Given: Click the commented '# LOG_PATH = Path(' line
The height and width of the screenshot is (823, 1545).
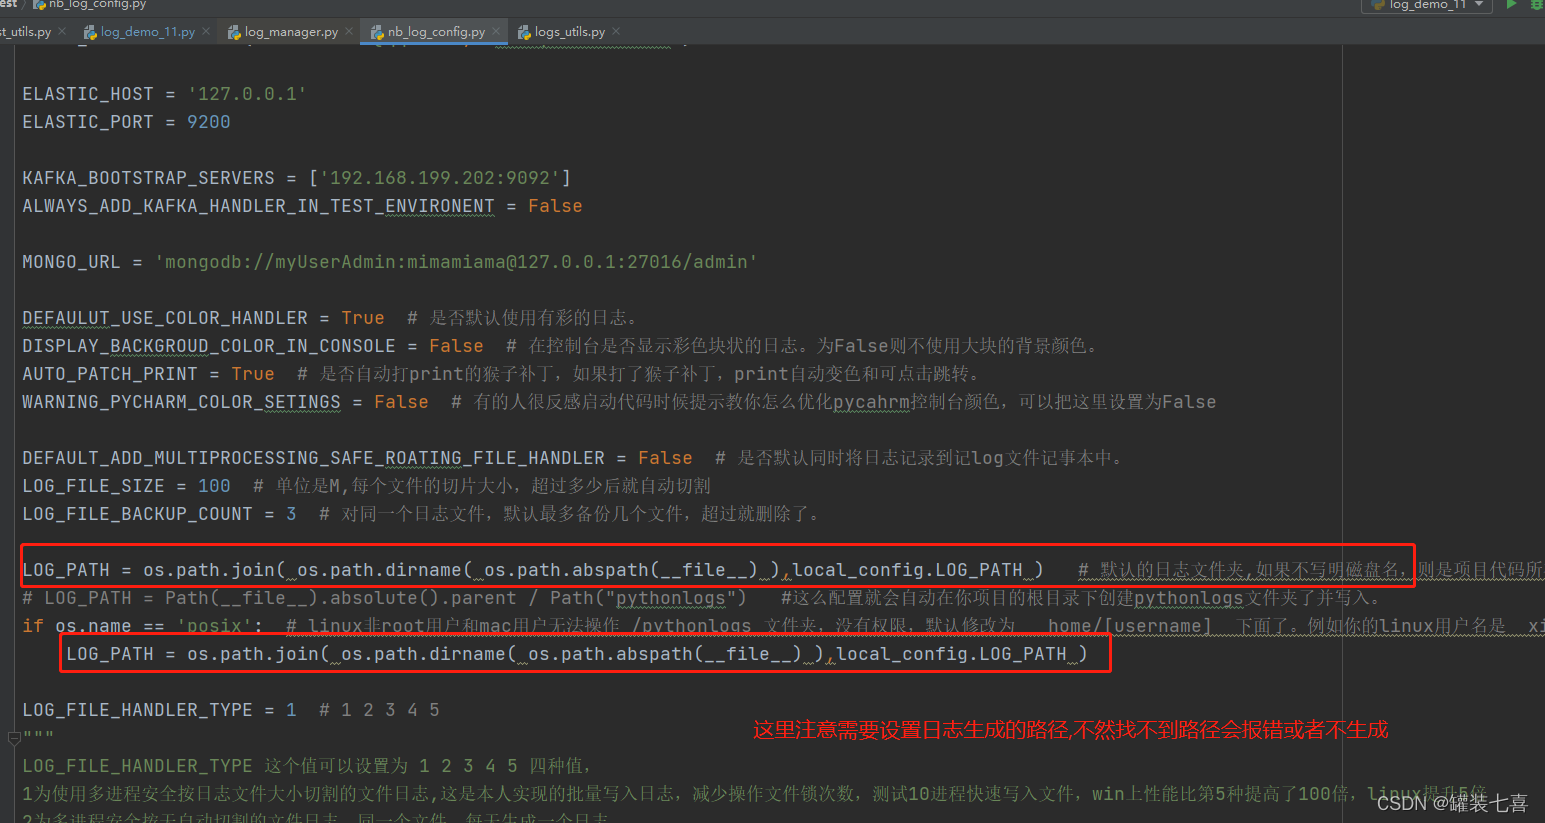Looking at the screenshot, I should [384, 598].
